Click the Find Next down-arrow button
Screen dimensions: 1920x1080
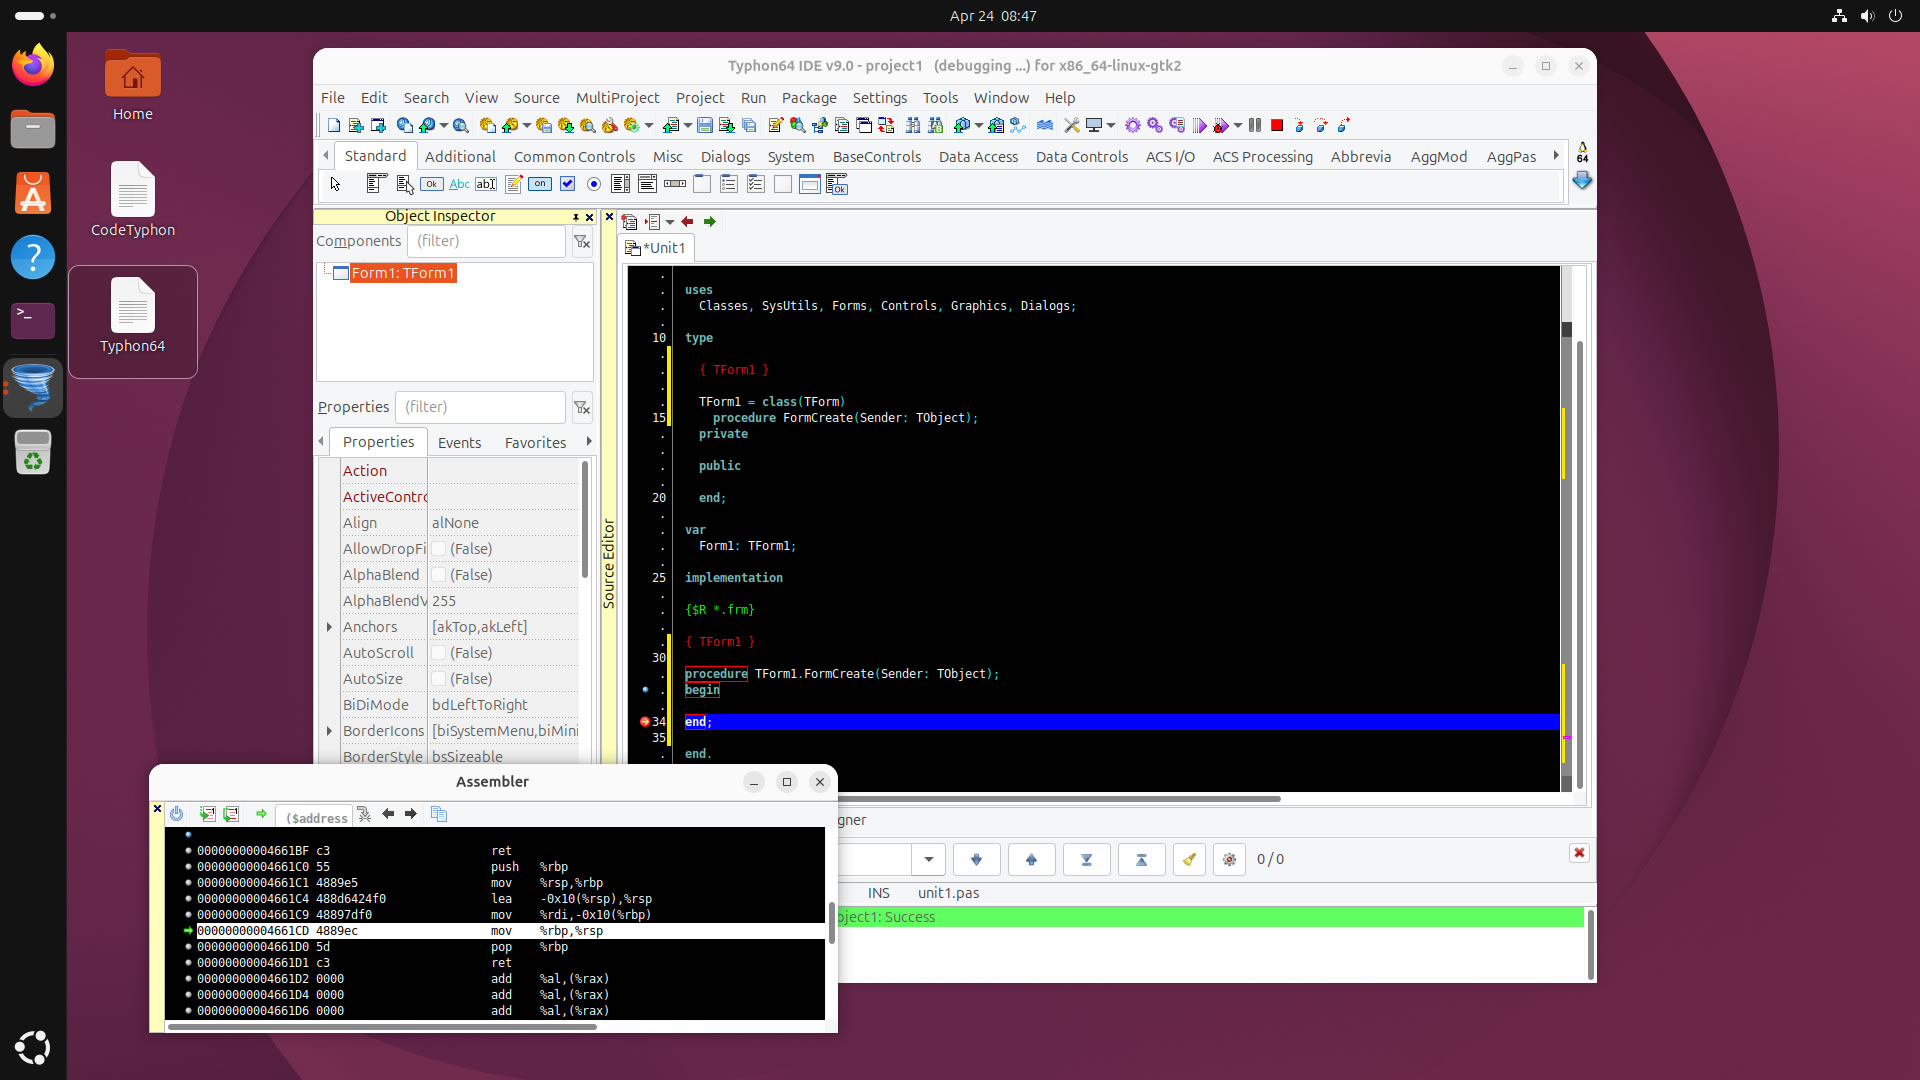point(976,859)
